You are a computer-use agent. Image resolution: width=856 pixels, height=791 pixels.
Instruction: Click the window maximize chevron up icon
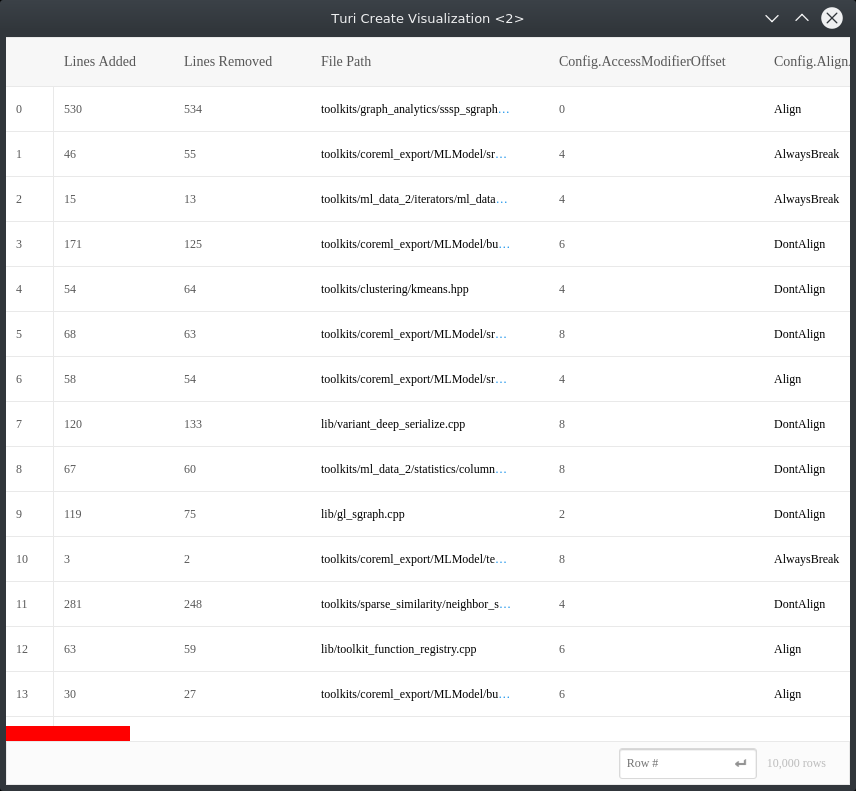801,18
